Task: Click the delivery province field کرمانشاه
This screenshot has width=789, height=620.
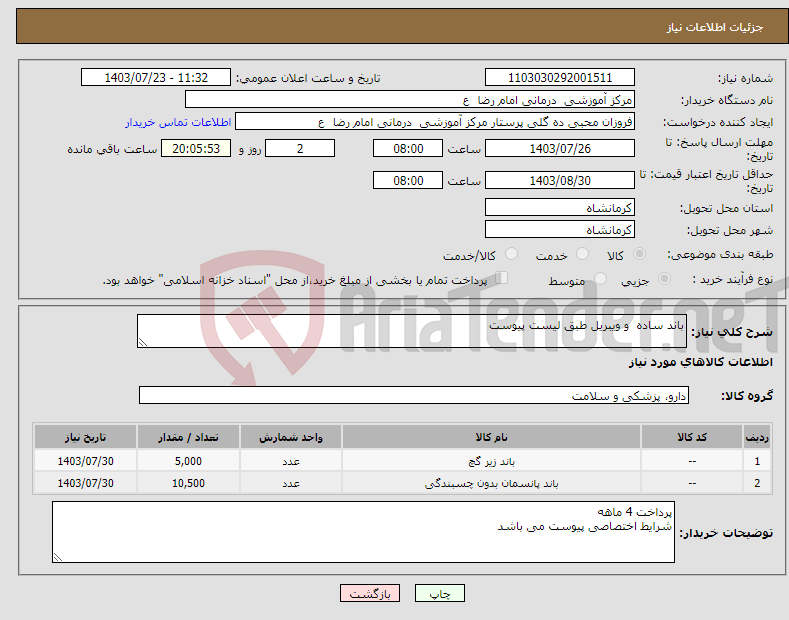Action: [560, 207]
